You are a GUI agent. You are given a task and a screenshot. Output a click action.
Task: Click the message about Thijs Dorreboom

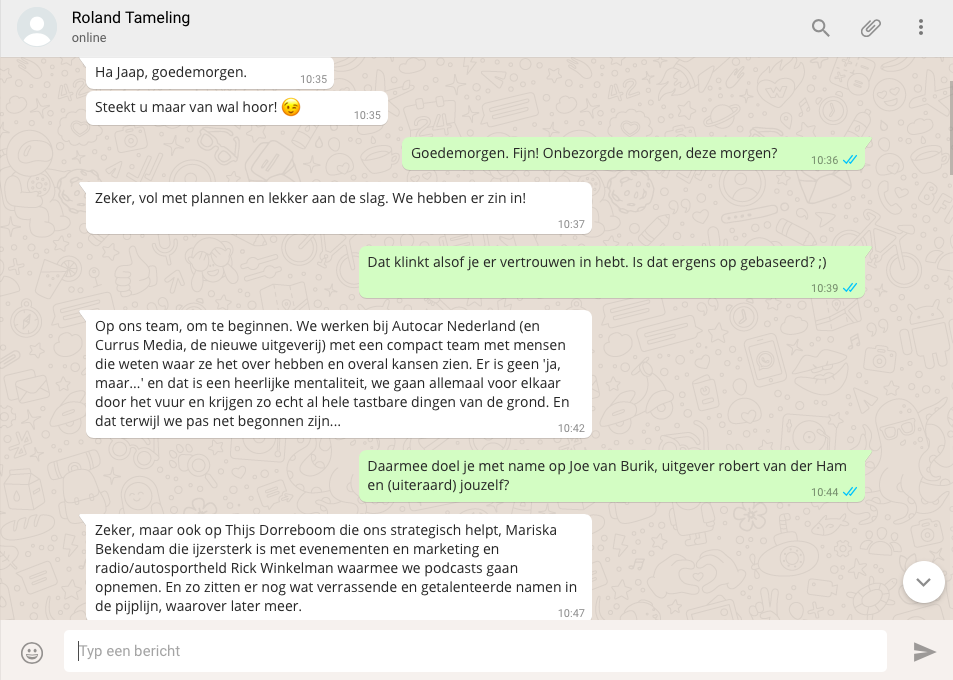point(339,568)
